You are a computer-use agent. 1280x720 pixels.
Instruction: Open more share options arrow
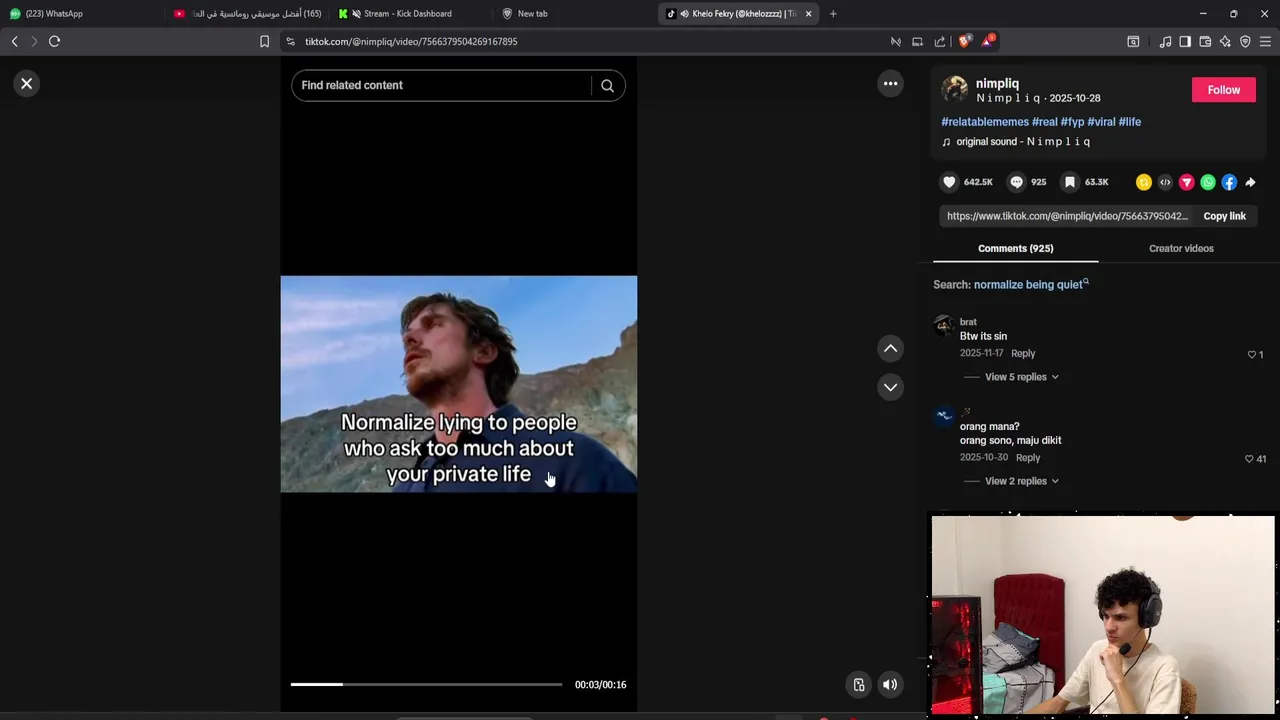point(1250,182)
